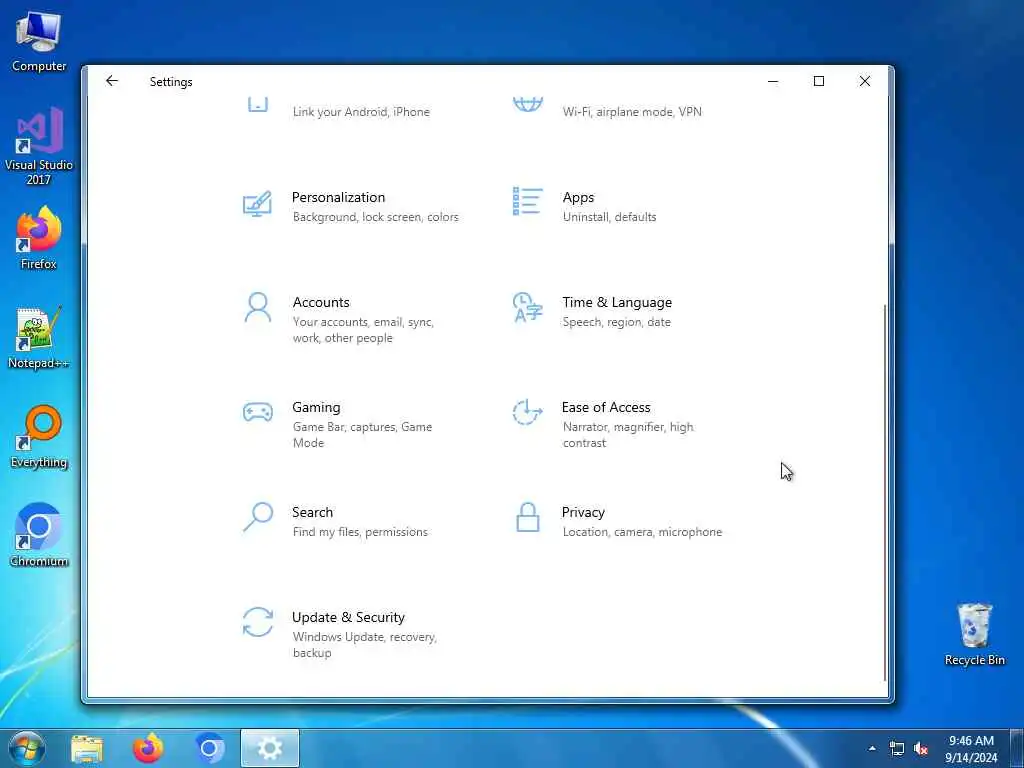Open the Privacy lock icon
Screen dimensions: 1024x768
tap(527, 517)
